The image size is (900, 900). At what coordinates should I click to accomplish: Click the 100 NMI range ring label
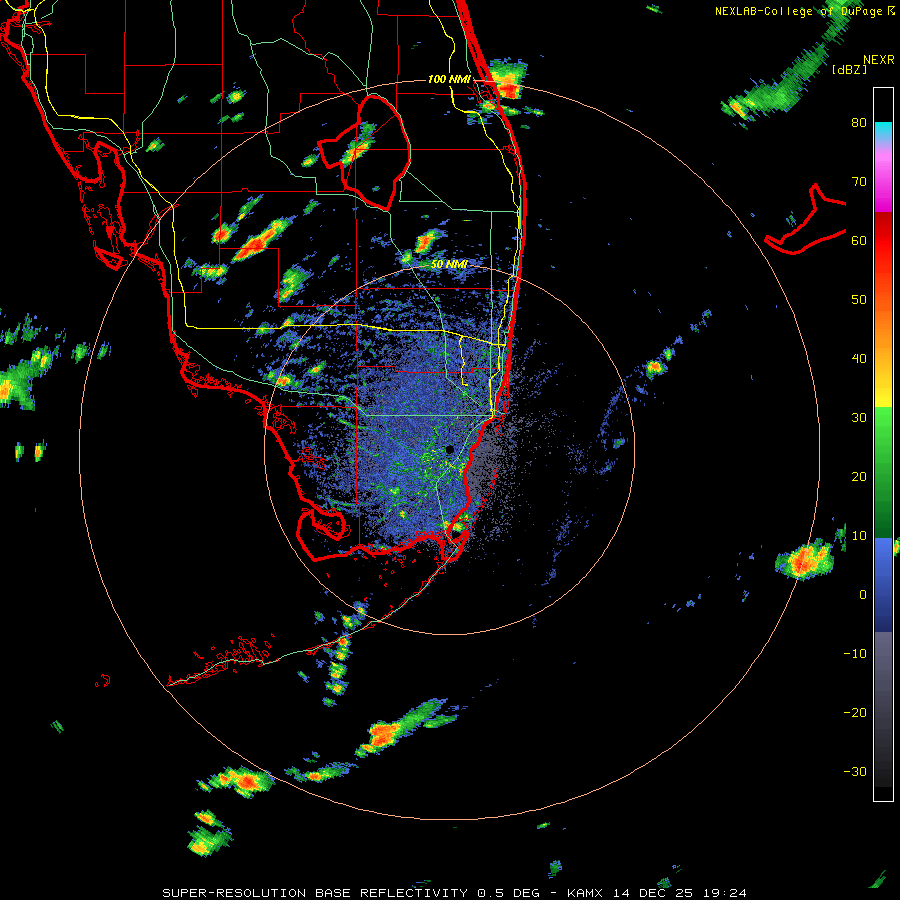click(449, 79)
